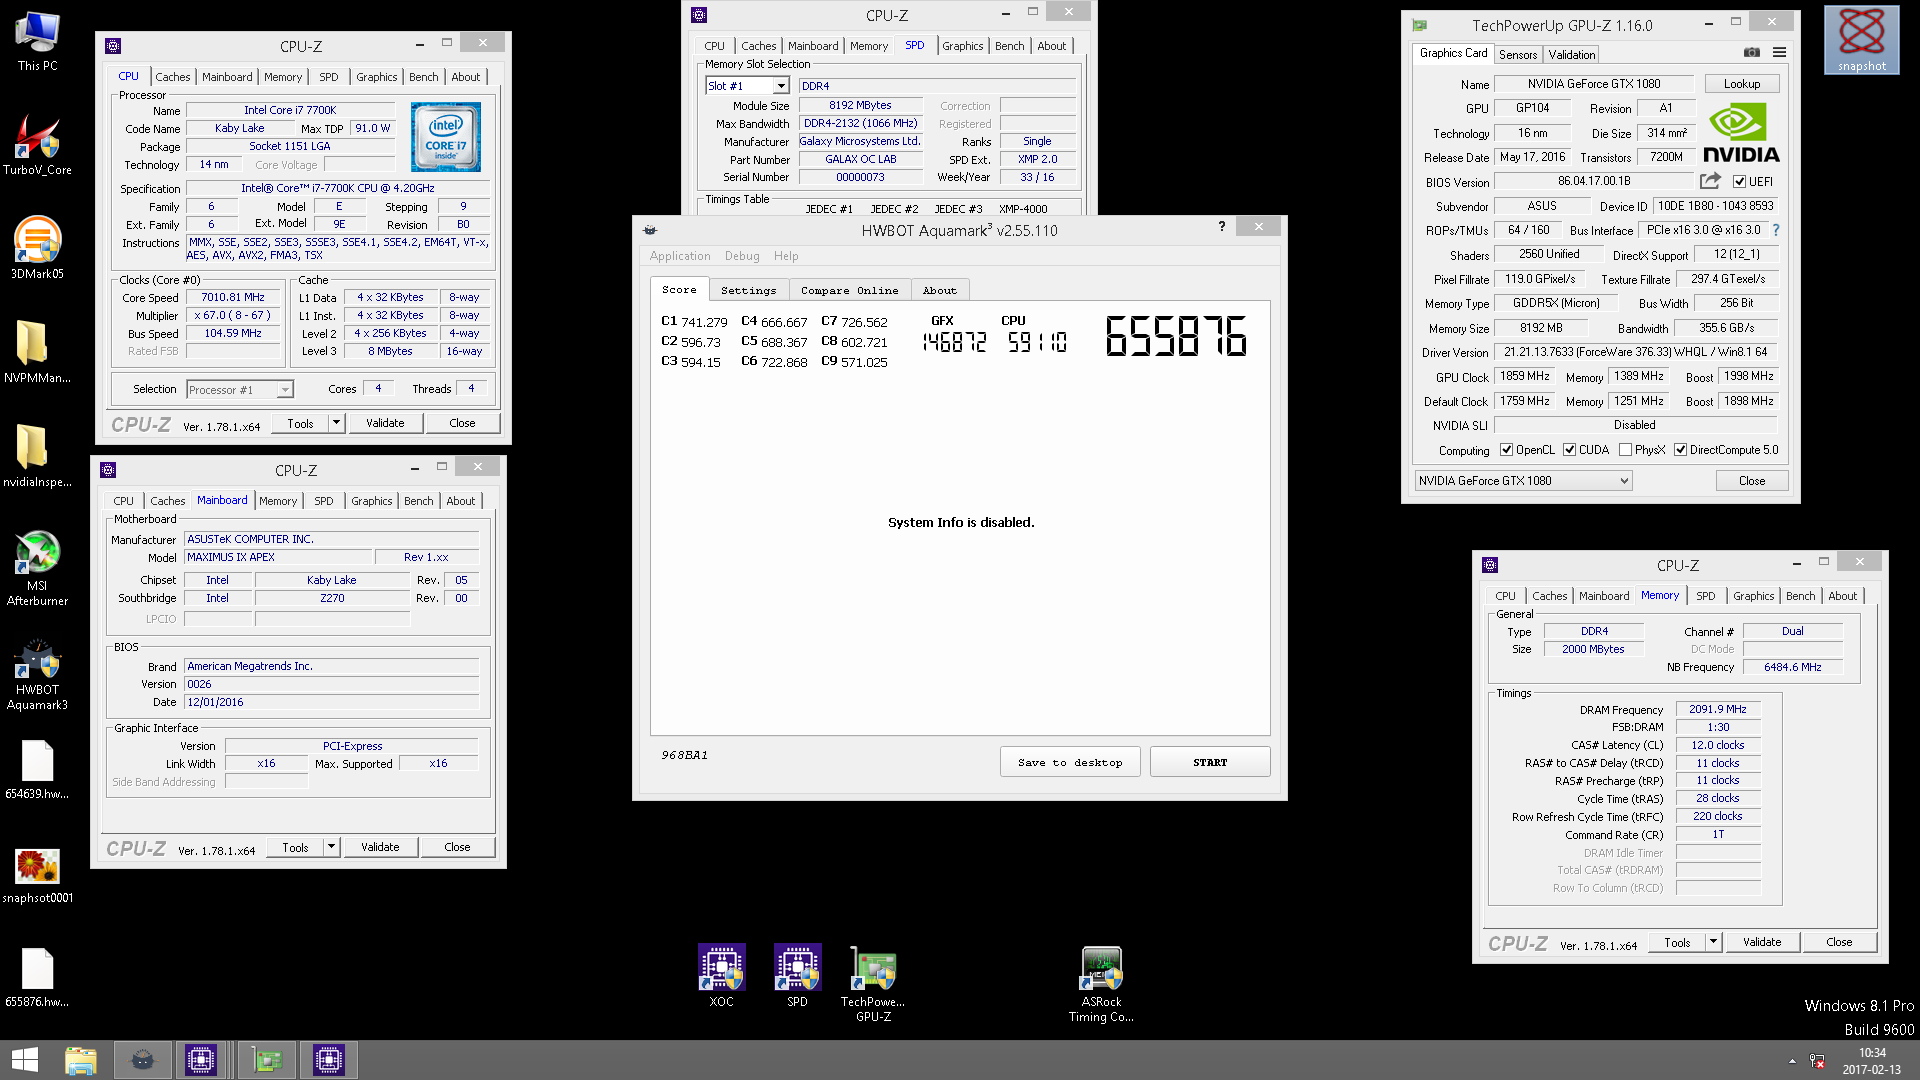Viewport: 1920px width, 1080px height.
Task: Open SPD desktop shortcut
Action: (x=797, y=976)
